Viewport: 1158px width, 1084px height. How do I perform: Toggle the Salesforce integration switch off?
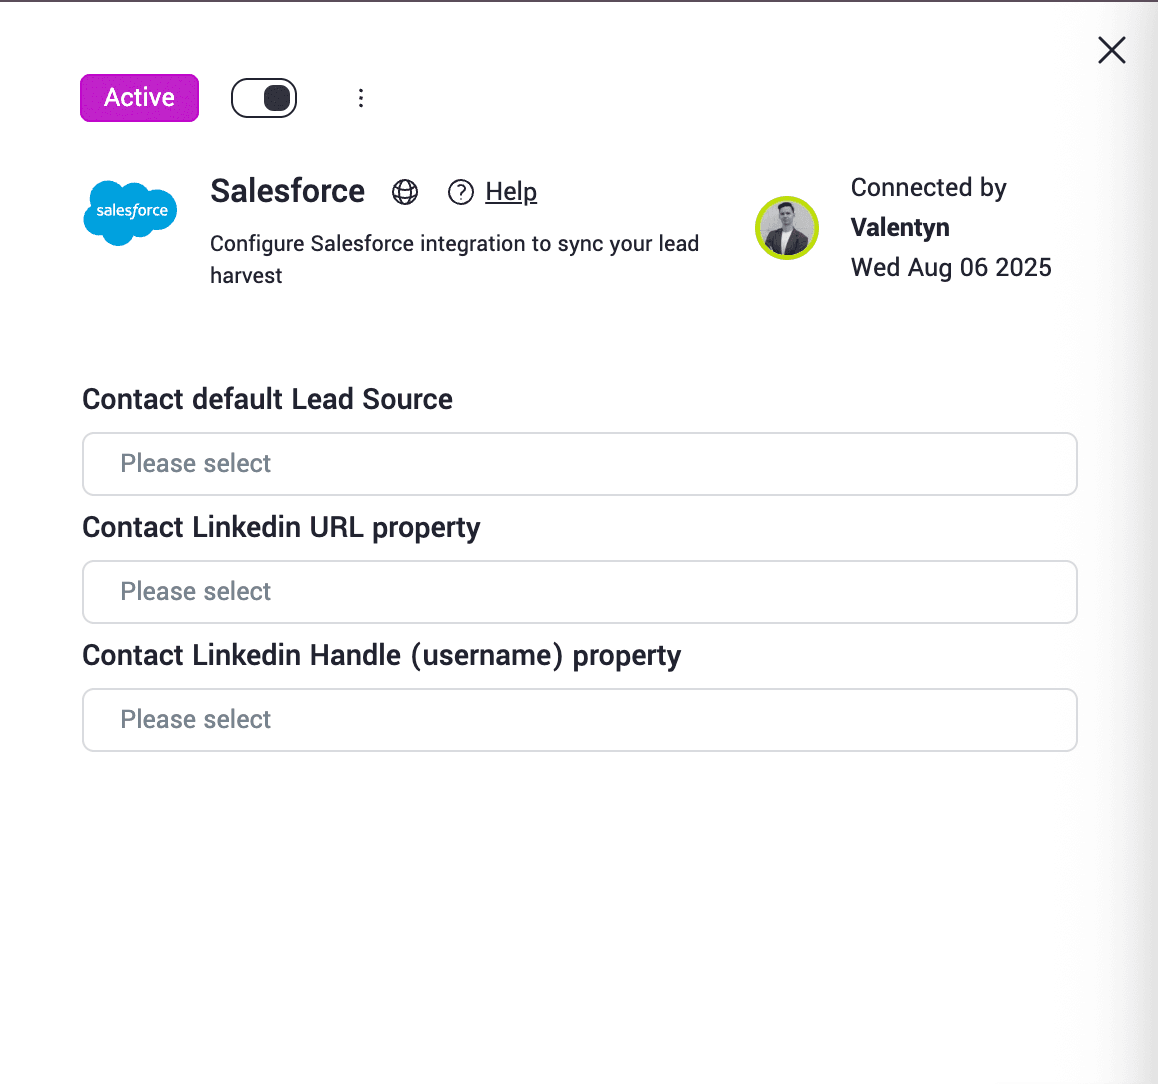click(x=264, y=98)
